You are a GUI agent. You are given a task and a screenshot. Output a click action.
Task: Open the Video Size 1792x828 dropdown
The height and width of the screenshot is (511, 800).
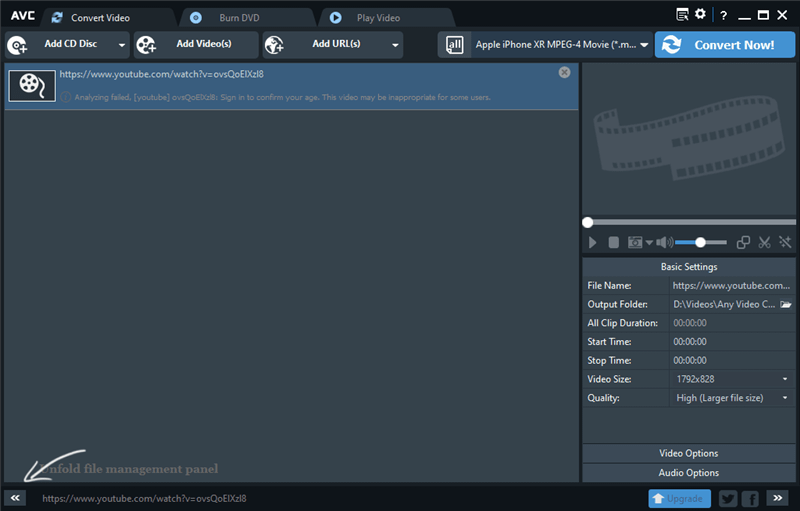[x=732, y=379]
